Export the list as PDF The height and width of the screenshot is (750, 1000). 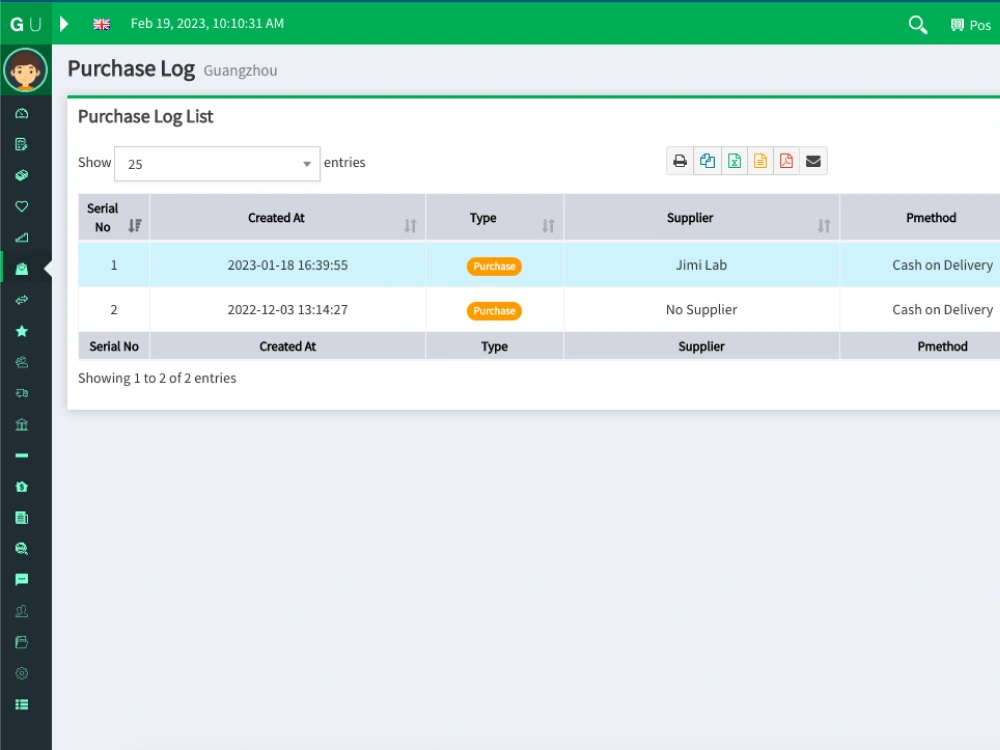tap(786, 160)
